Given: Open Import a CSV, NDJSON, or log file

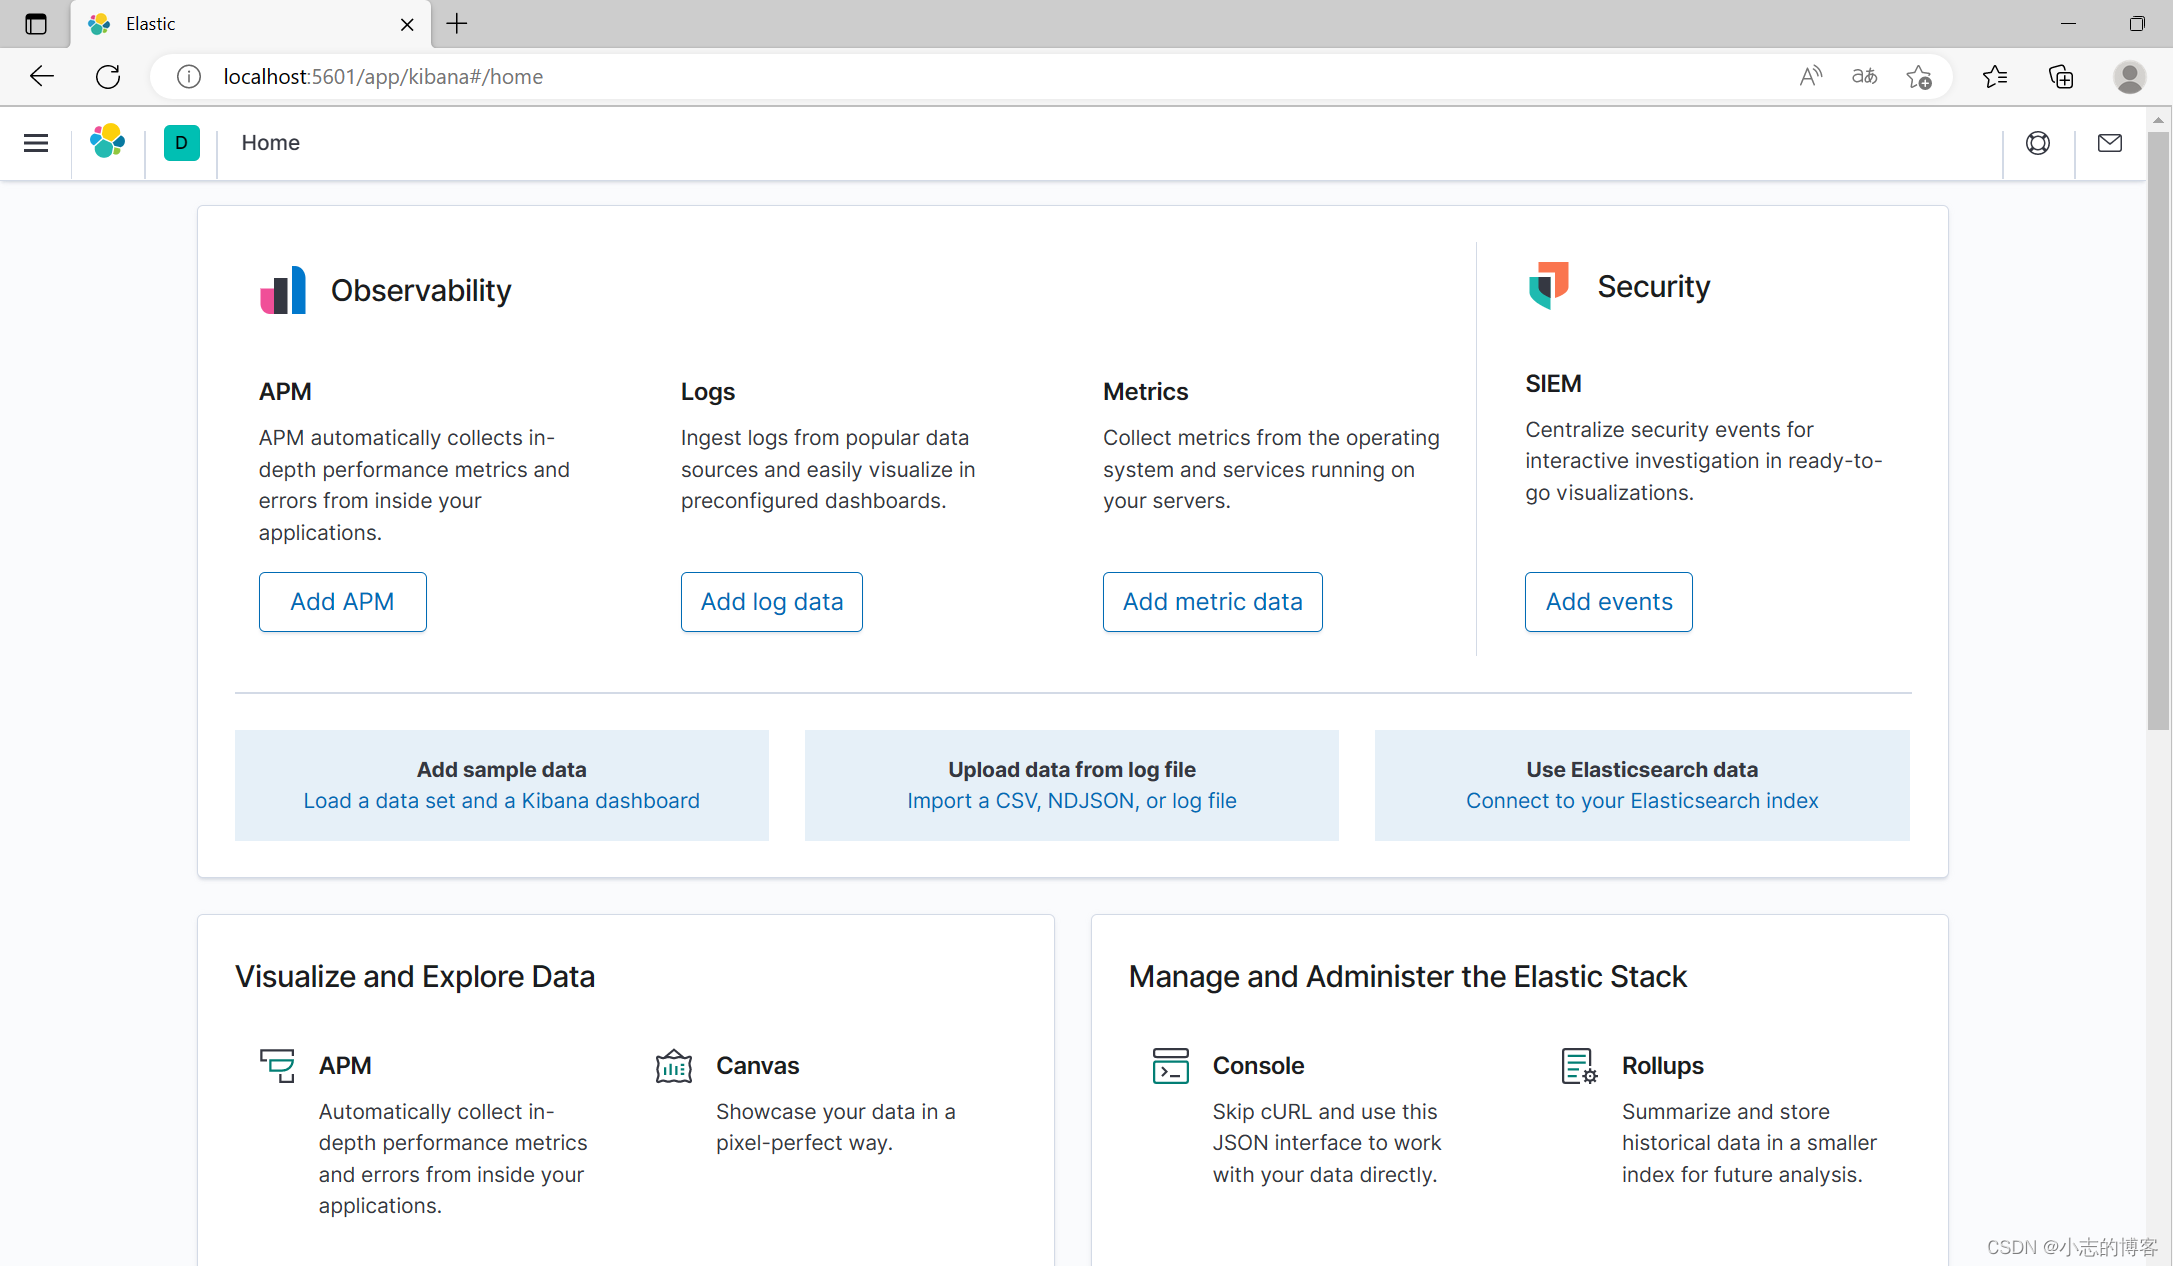Looking at the screenshot, I should (x=1071, y=801).
